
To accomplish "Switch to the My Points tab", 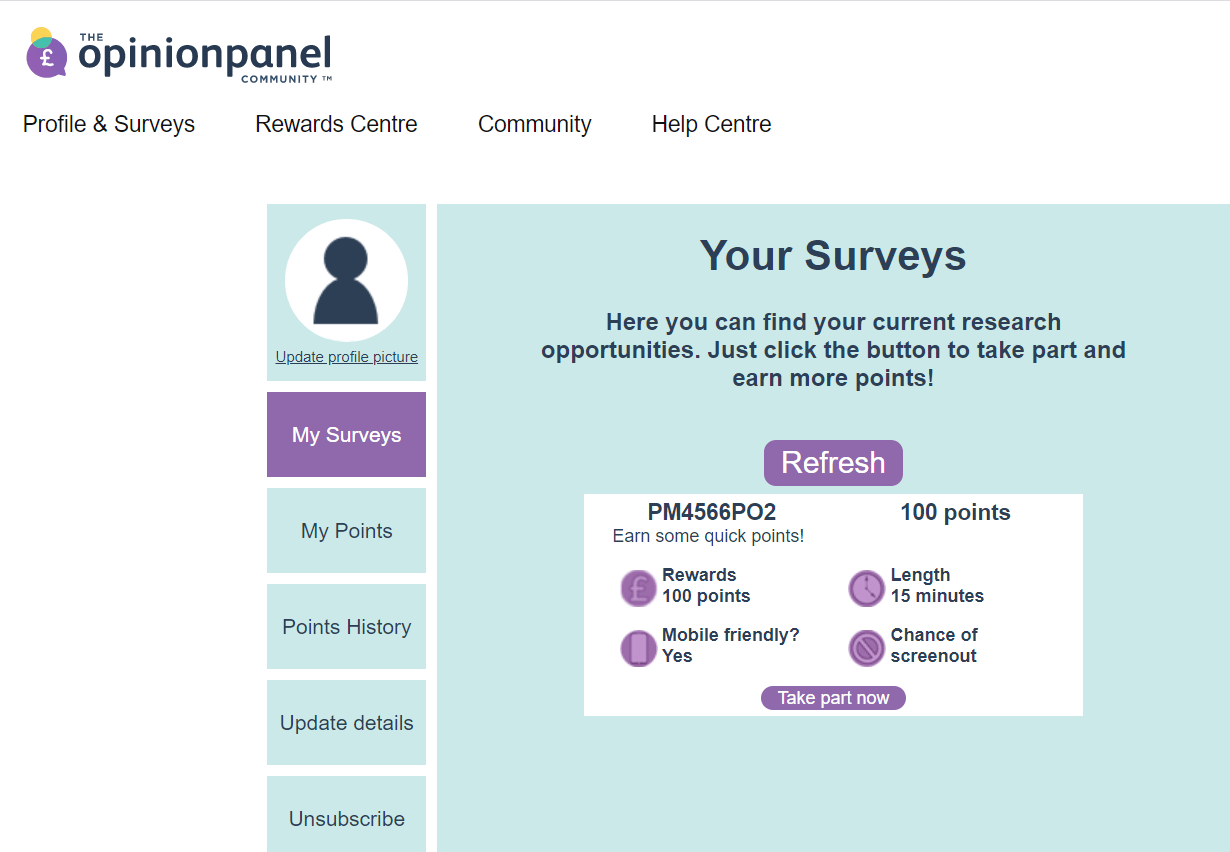I will click(x=346, y=531).
